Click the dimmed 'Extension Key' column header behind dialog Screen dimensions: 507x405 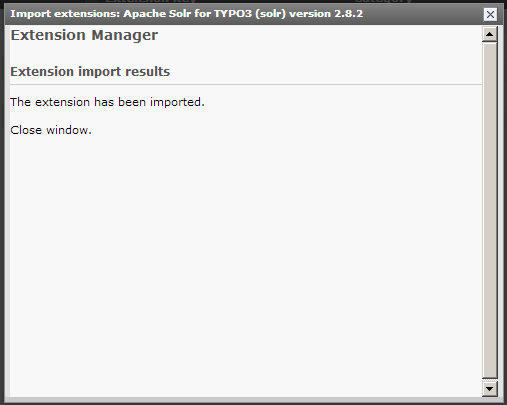click(151, 2)
